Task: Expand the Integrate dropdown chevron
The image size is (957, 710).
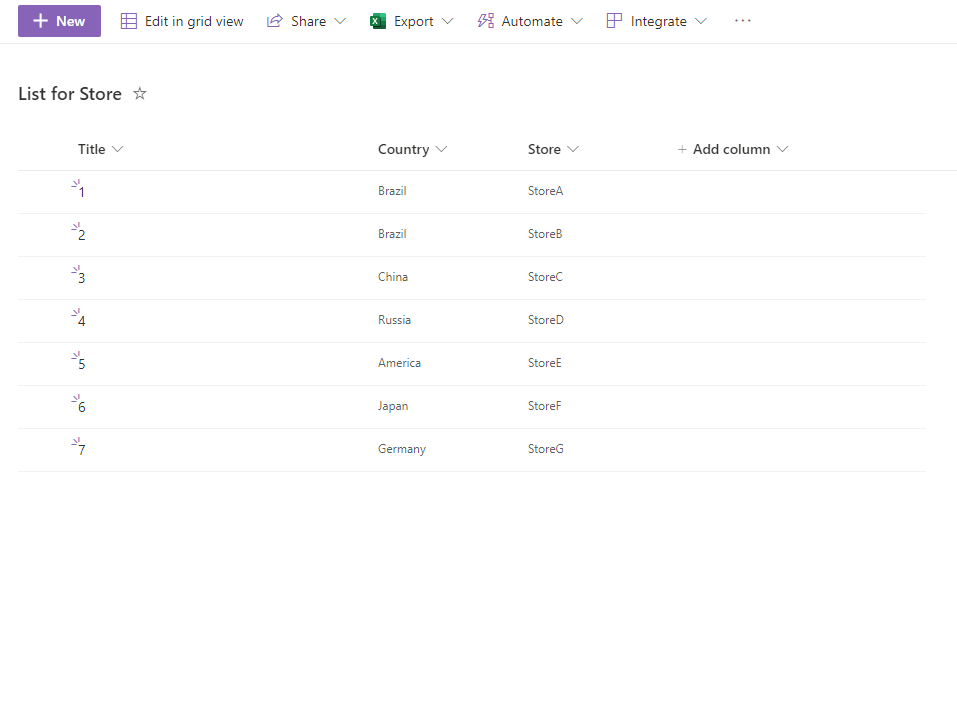Action: 701,21
